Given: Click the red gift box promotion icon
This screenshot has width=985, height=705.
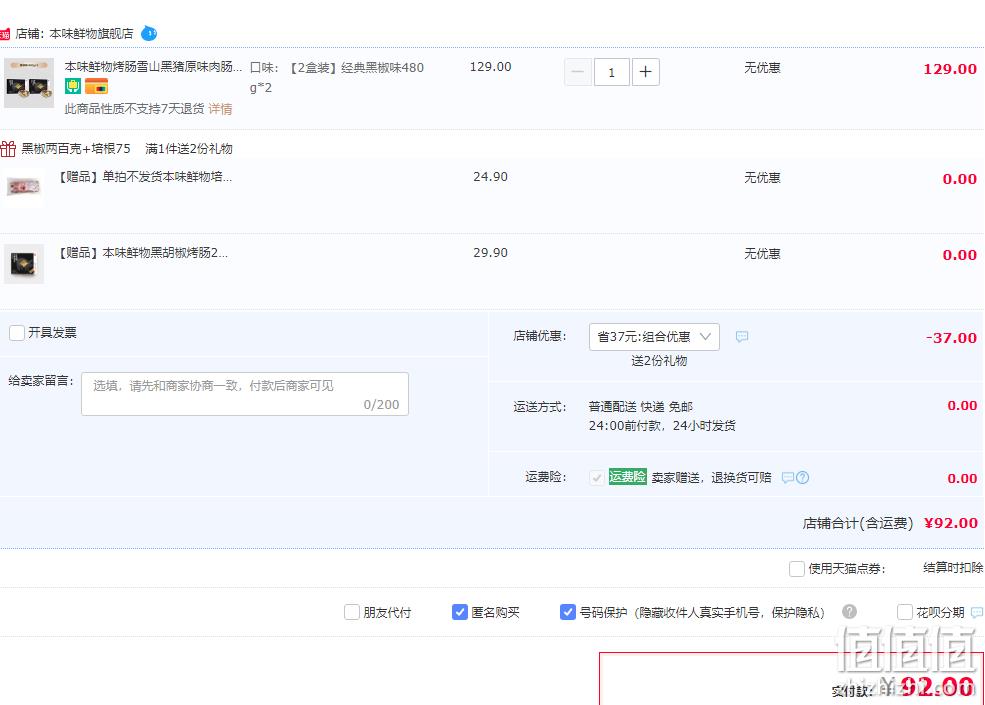Looking at the screenshot, I should click(8, 149).
